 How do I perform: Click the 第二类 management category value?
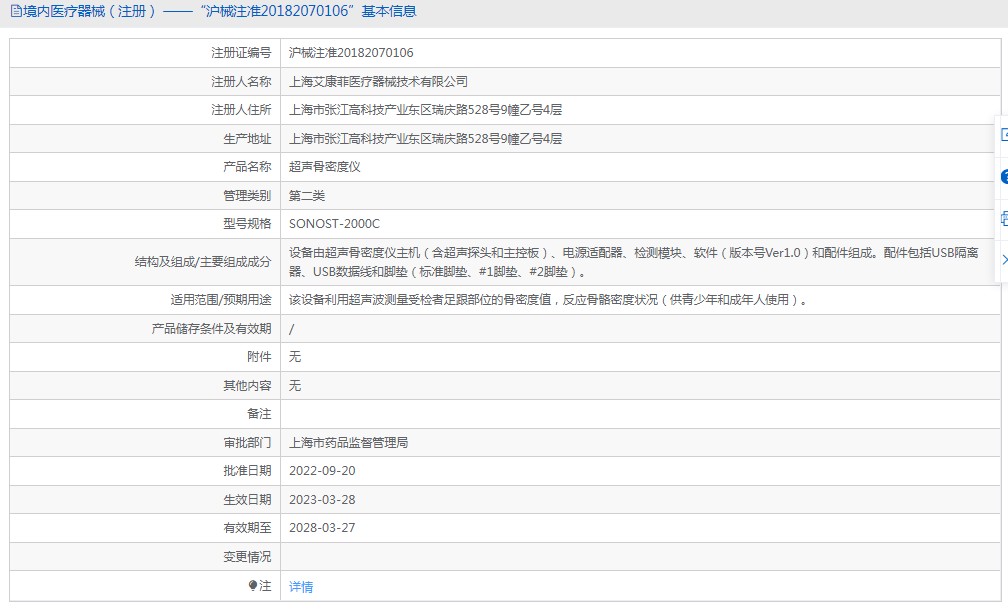point(307,195)
